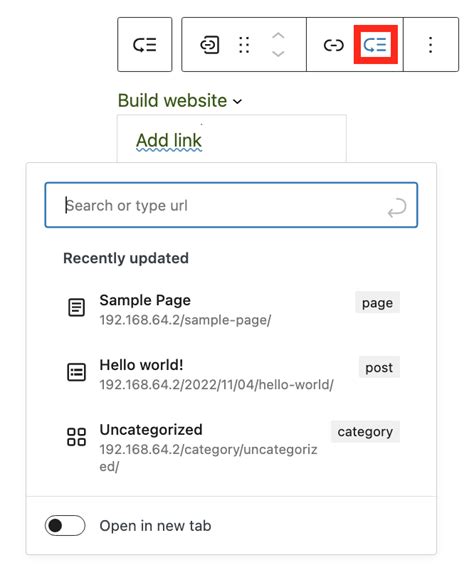Click the Build website menu text

point(172,101)
